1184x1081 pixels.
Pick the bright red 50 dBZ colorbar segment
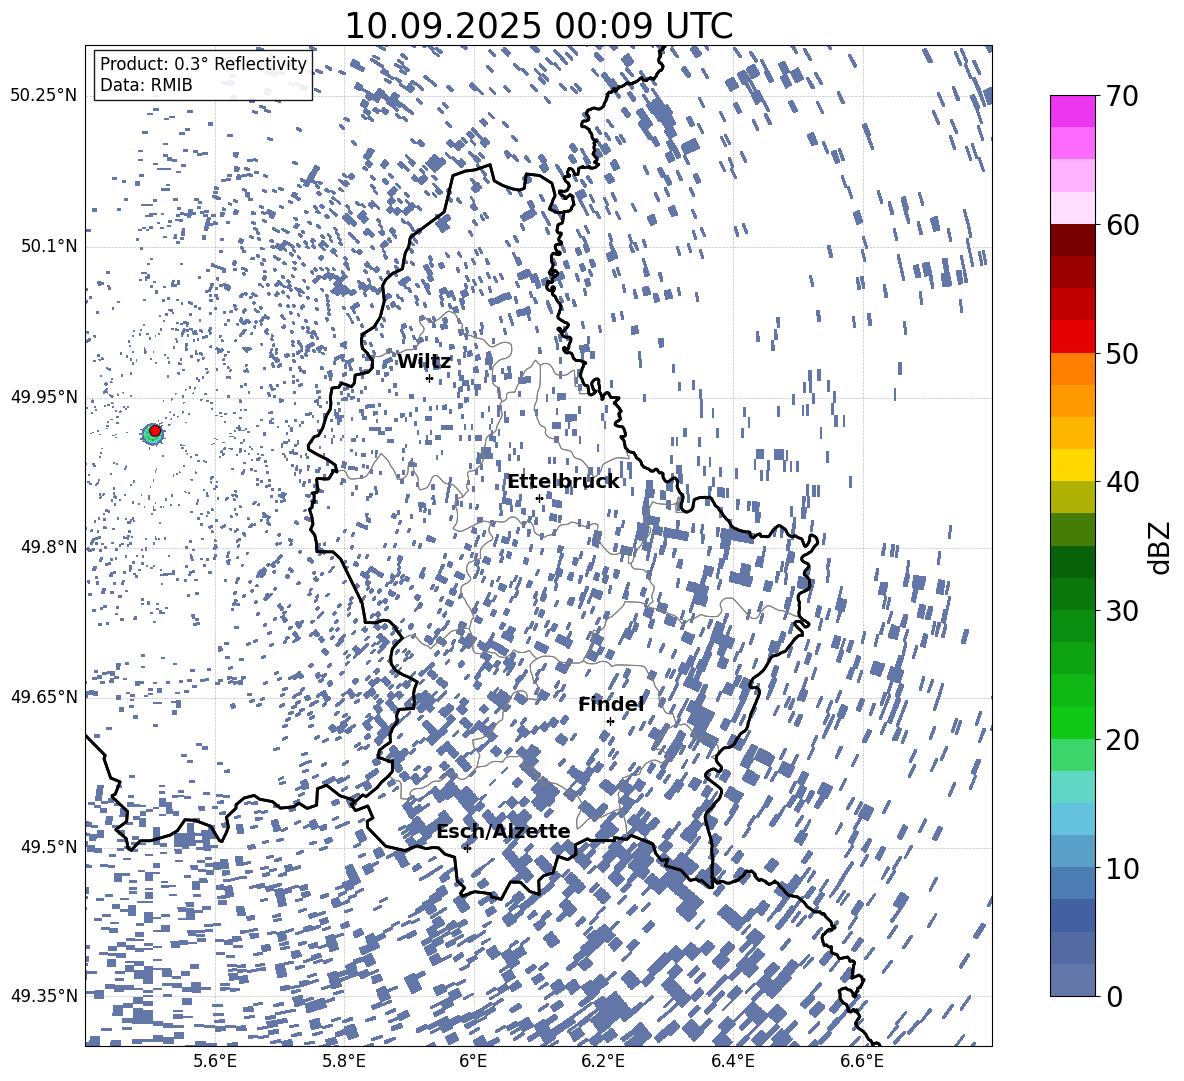tap(1072, 337)
